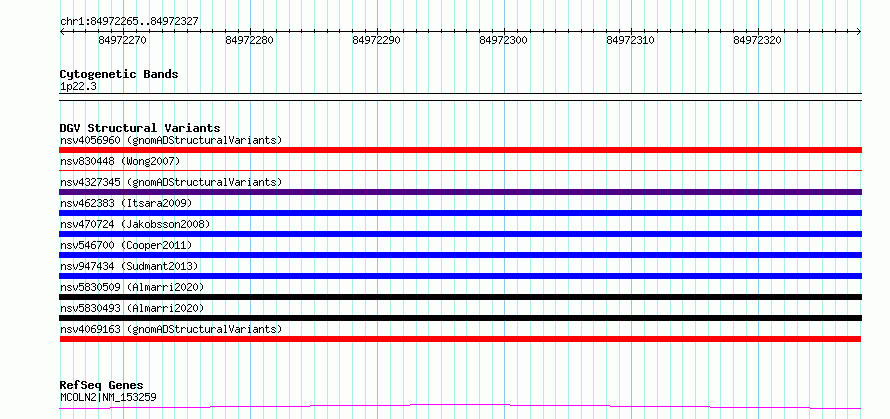This screenshot has height=419, width=890.
Task: Click the black bar under nsv5830509
Action: 460,297
